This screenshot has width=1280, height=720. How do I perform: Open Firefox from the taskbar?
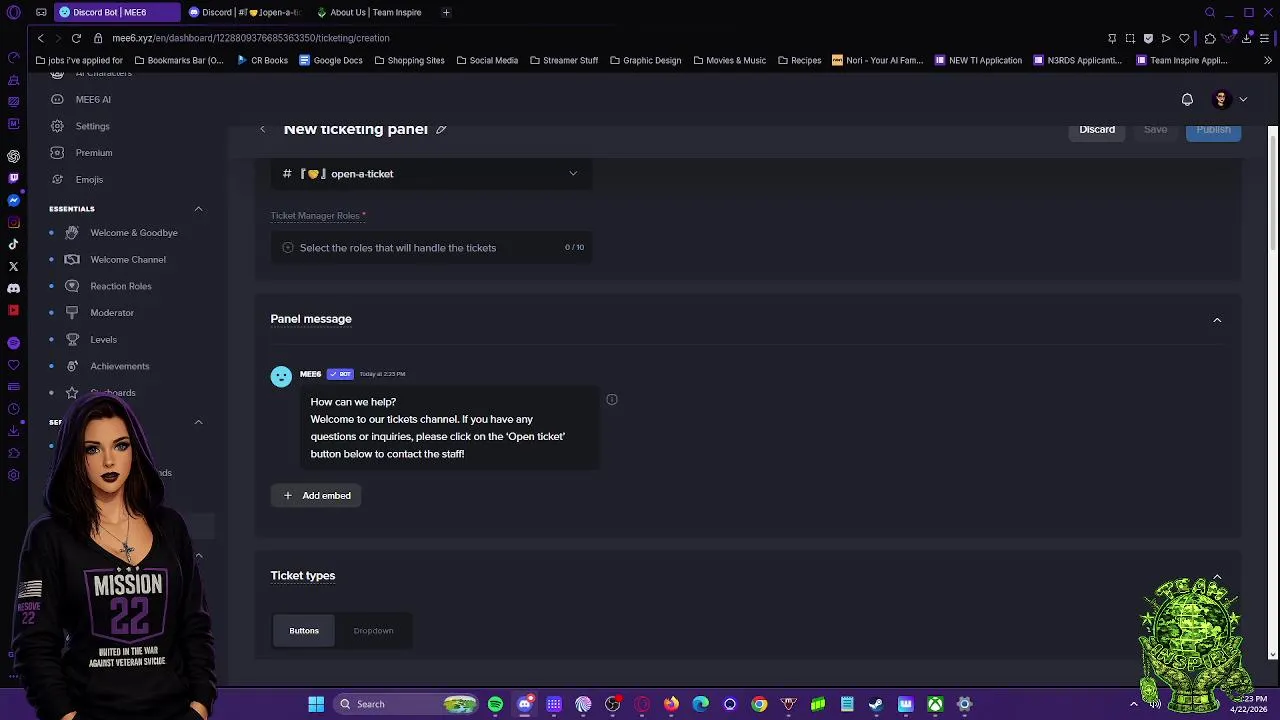[x=671, y=704]
